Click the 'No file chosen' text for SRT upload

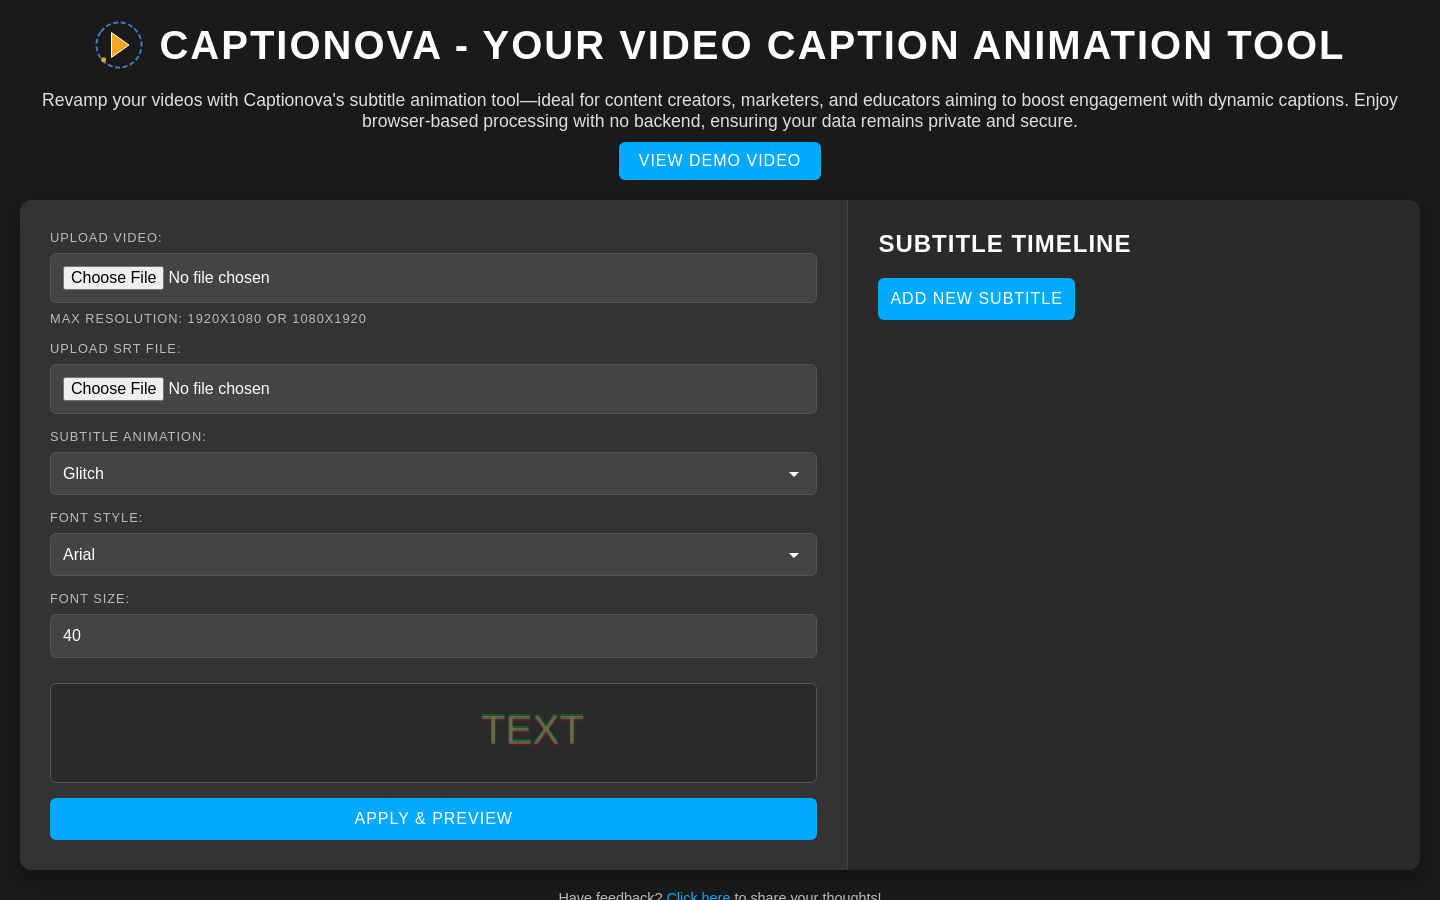219,389
